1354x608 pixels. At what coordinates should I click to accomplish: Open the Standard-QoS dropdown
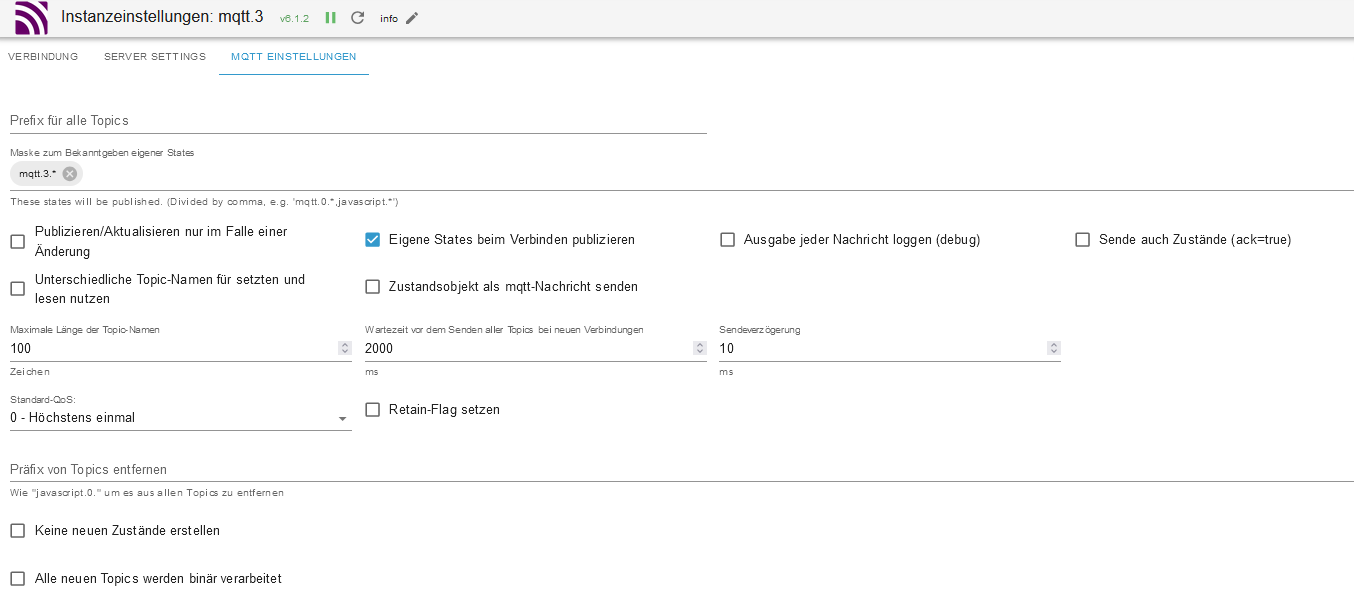point(181,418)
